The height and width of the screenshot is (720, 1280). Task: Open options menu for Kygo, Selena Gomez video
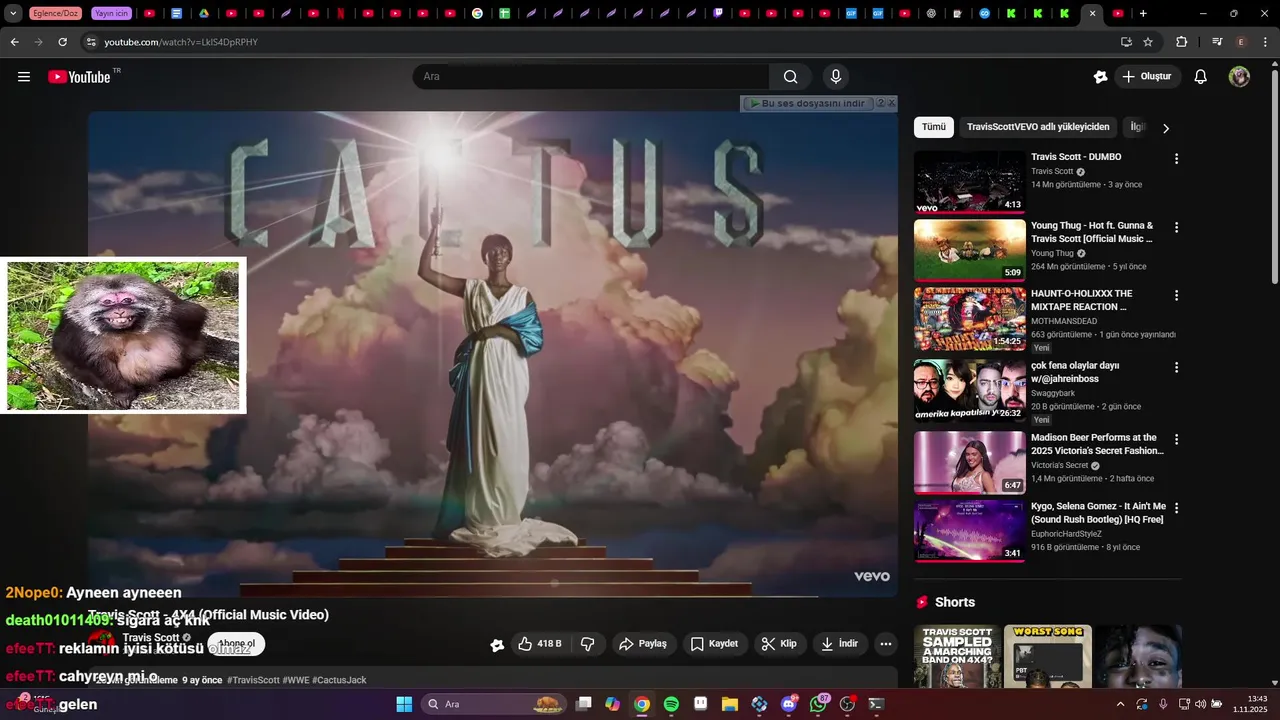(1176, 508)
